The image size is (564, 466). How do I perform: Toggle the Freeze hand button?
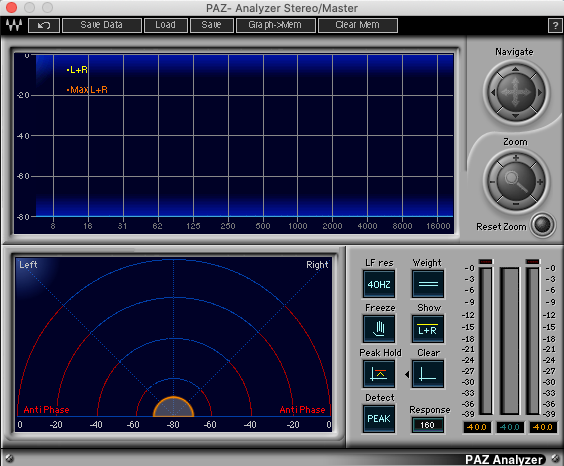click(x=379, y=329)
